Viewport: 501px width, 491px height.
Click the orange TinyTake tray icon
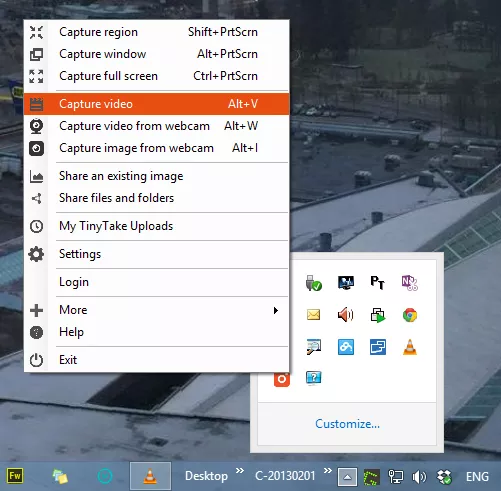[x=282, y=379]
